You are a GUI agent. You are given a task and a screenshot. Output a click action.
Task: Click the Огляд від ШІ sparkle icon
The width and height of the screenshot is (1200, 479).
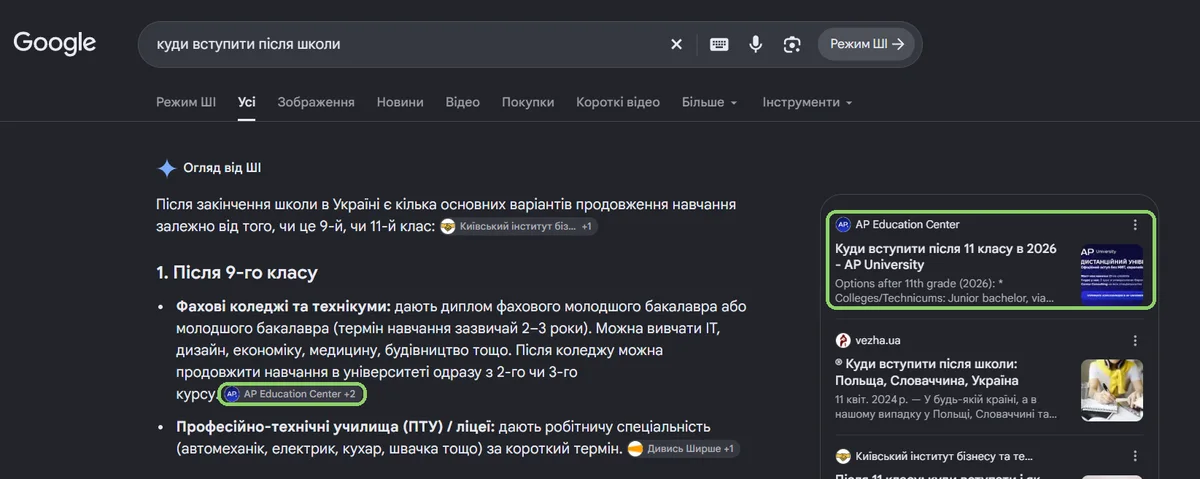click(166, 168)
